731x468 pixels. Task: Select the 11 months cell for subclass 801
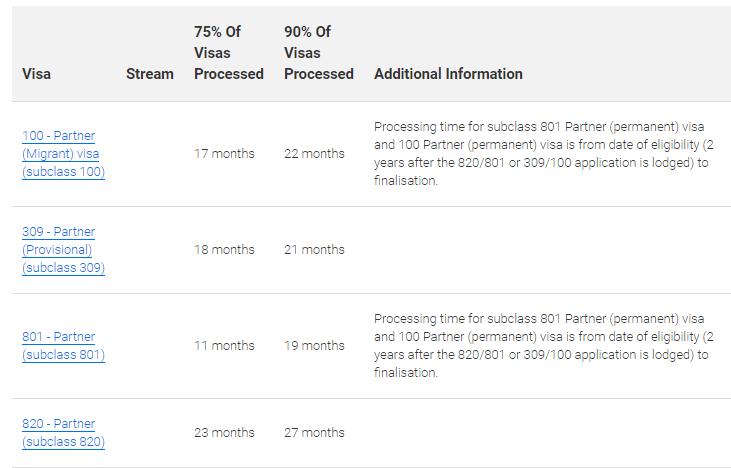click(224, 346)
